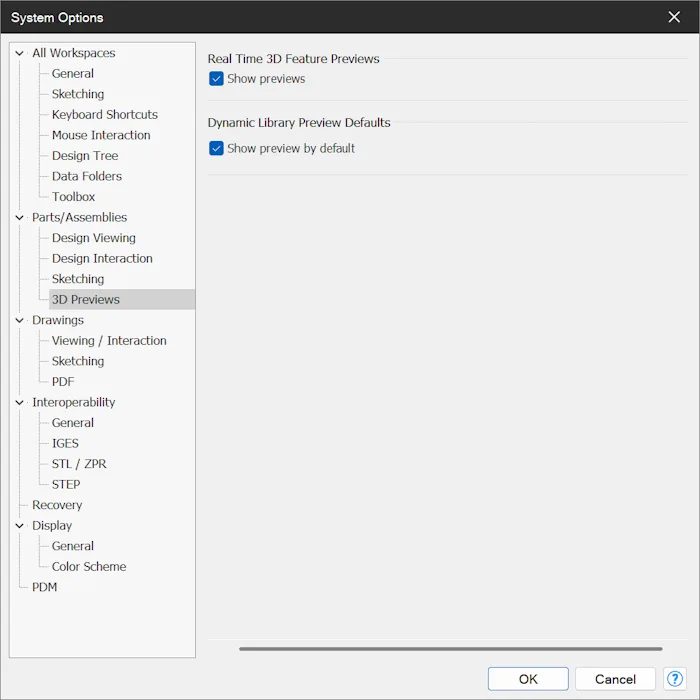700x700 pixels.
Task: Open STEP interoperability options
Action: pyautogui.click(x=66, y=484)
